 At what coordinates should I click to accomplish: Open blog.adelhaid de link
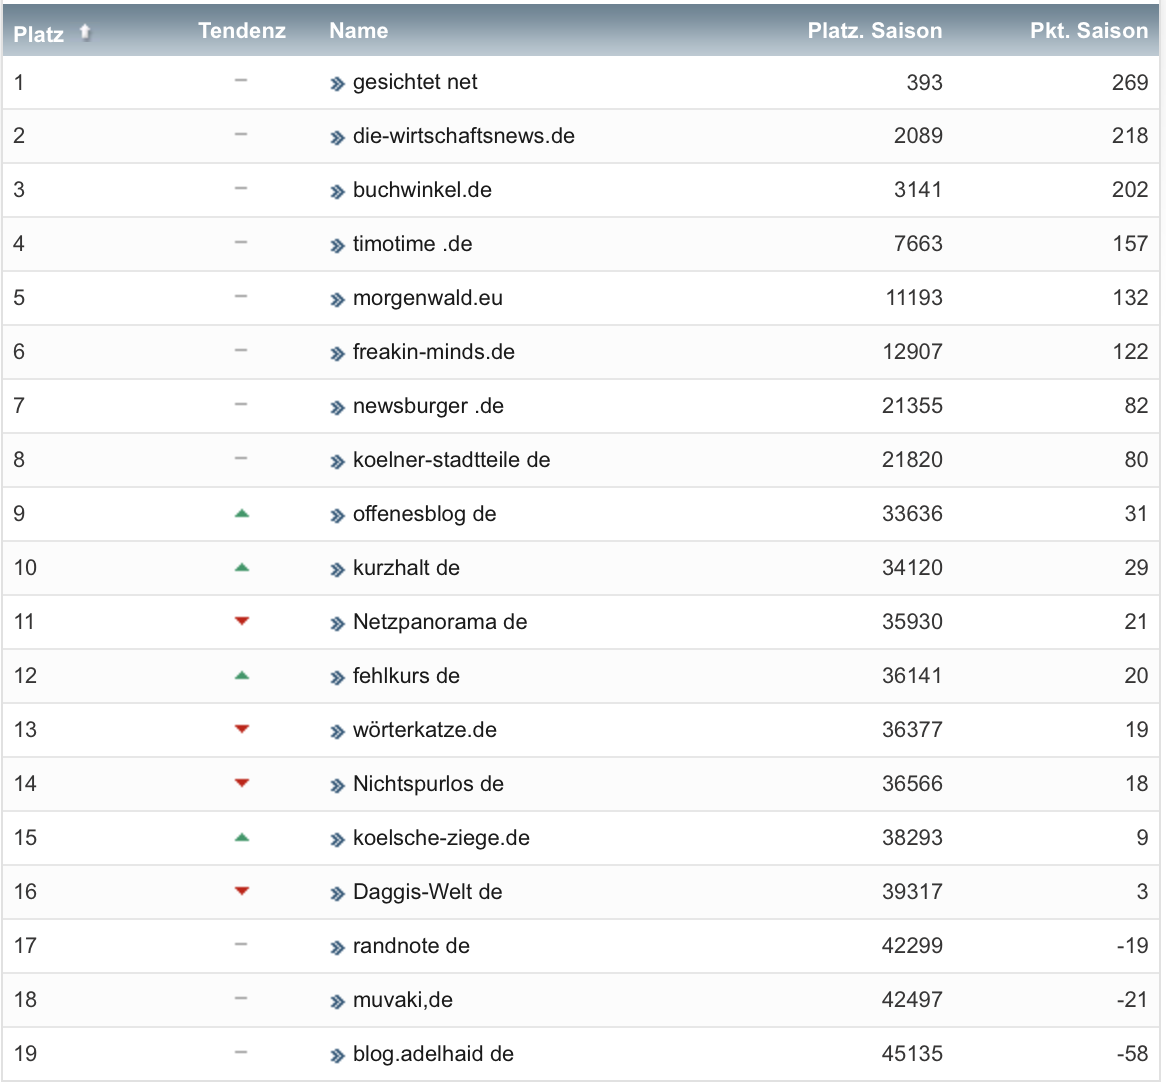433,1054
